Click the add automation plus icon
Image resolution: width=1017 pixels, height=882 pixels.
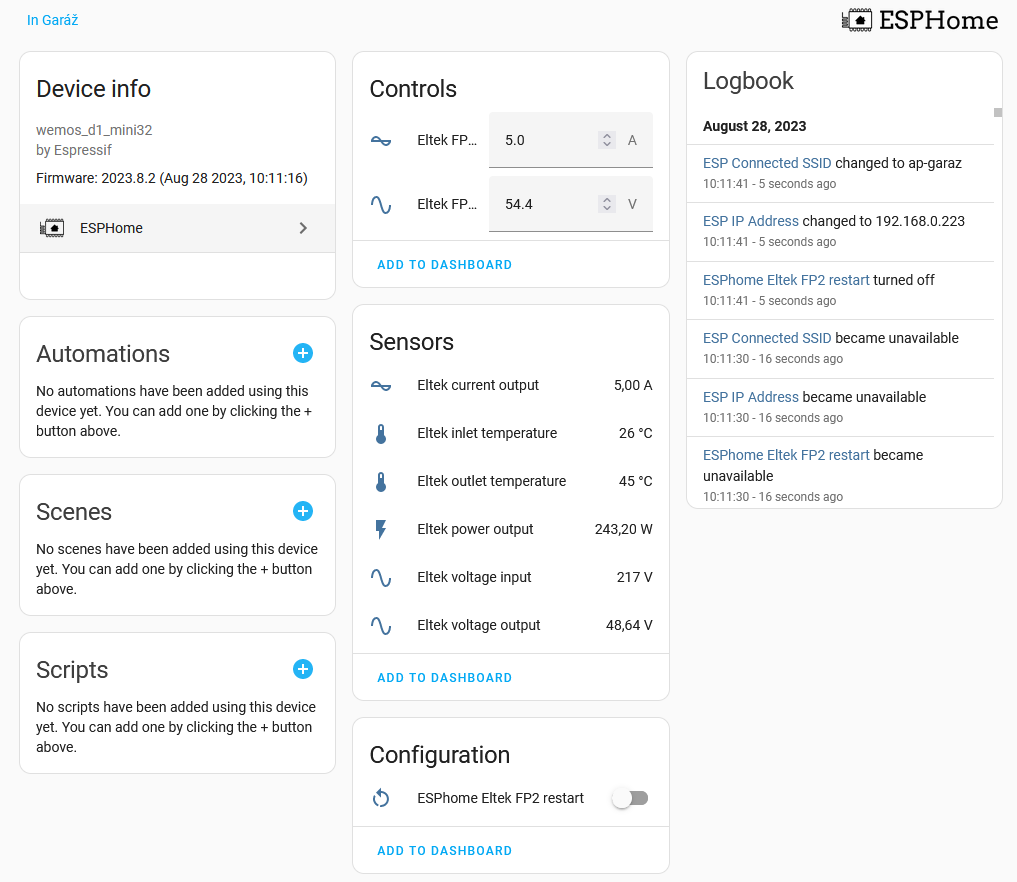303,353
